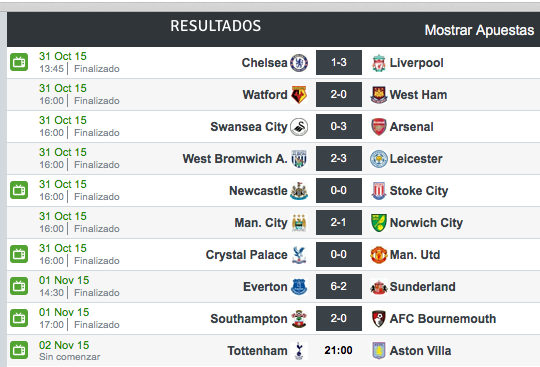Click the Norwich City badge
The image size is (540, 367).
point(379,223)
